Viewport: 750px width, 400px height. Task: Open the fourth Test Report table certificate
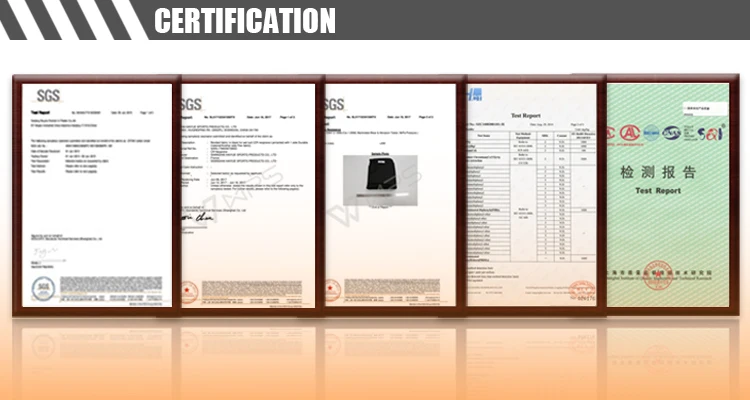pyautogui.click(x=530, y=190)
